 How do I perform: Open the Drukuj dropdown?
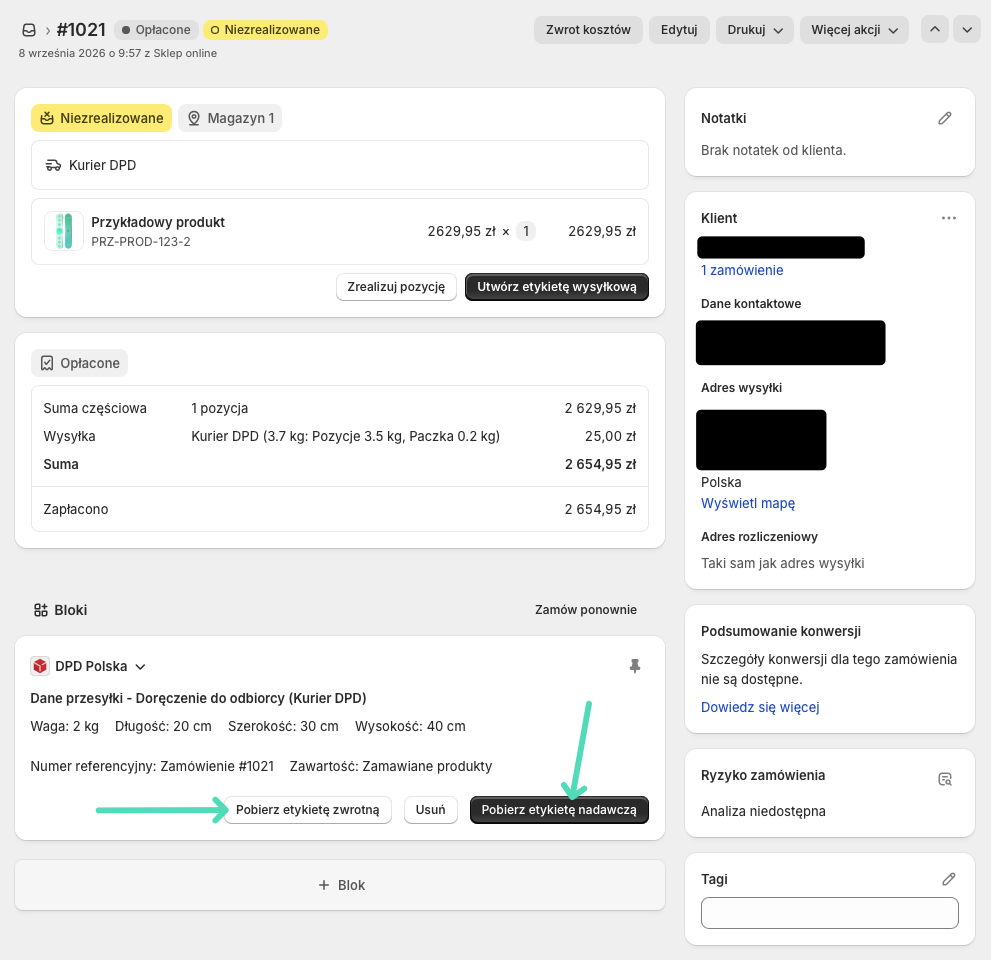[x=755, y=30]
